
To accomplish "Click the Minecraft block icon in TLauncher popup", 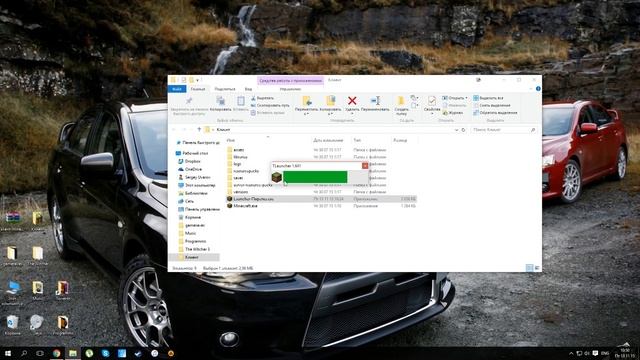I will (277, 177).
